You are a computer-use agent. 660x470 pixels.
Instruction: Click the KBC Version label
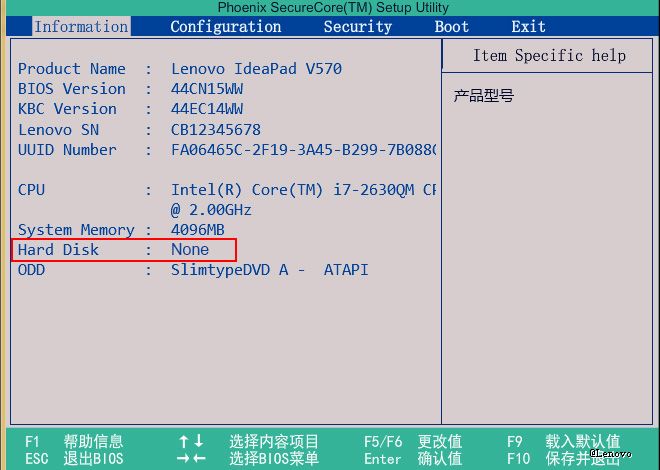pyautogui.click(x=67, y=109)
